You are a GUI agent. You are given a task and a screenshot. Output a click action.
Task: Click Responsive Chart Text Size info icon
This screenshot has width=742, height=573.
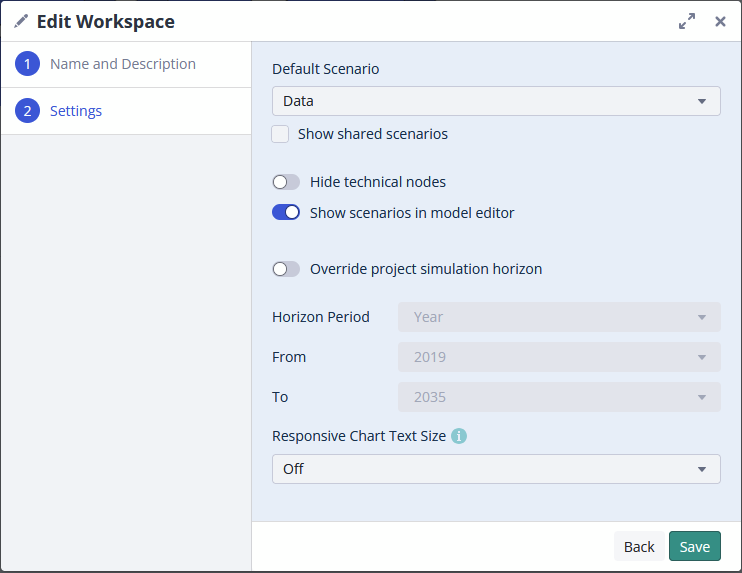pyautogui.click(x=459, y=436)
